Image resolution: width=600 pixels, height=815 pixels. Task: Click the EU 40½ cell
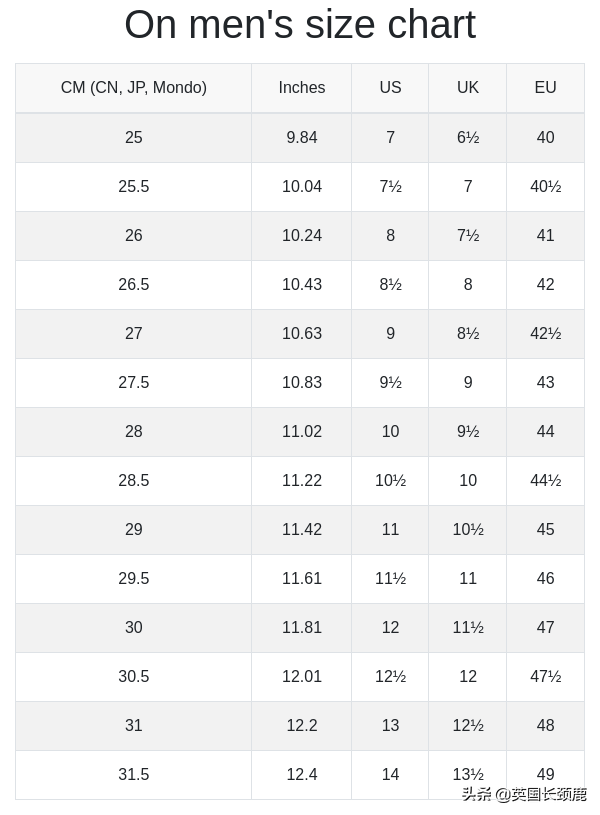[545, 187]
